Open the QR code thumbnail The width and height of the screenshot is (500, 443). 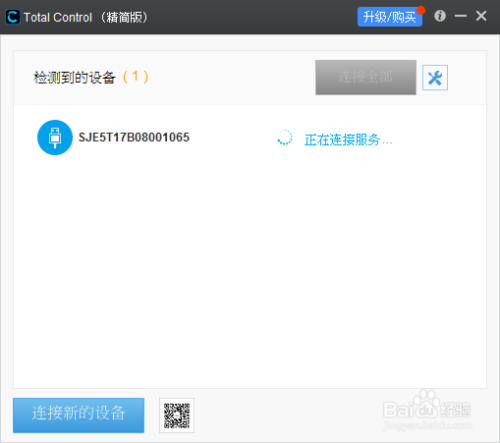click(x=177, y=415)
